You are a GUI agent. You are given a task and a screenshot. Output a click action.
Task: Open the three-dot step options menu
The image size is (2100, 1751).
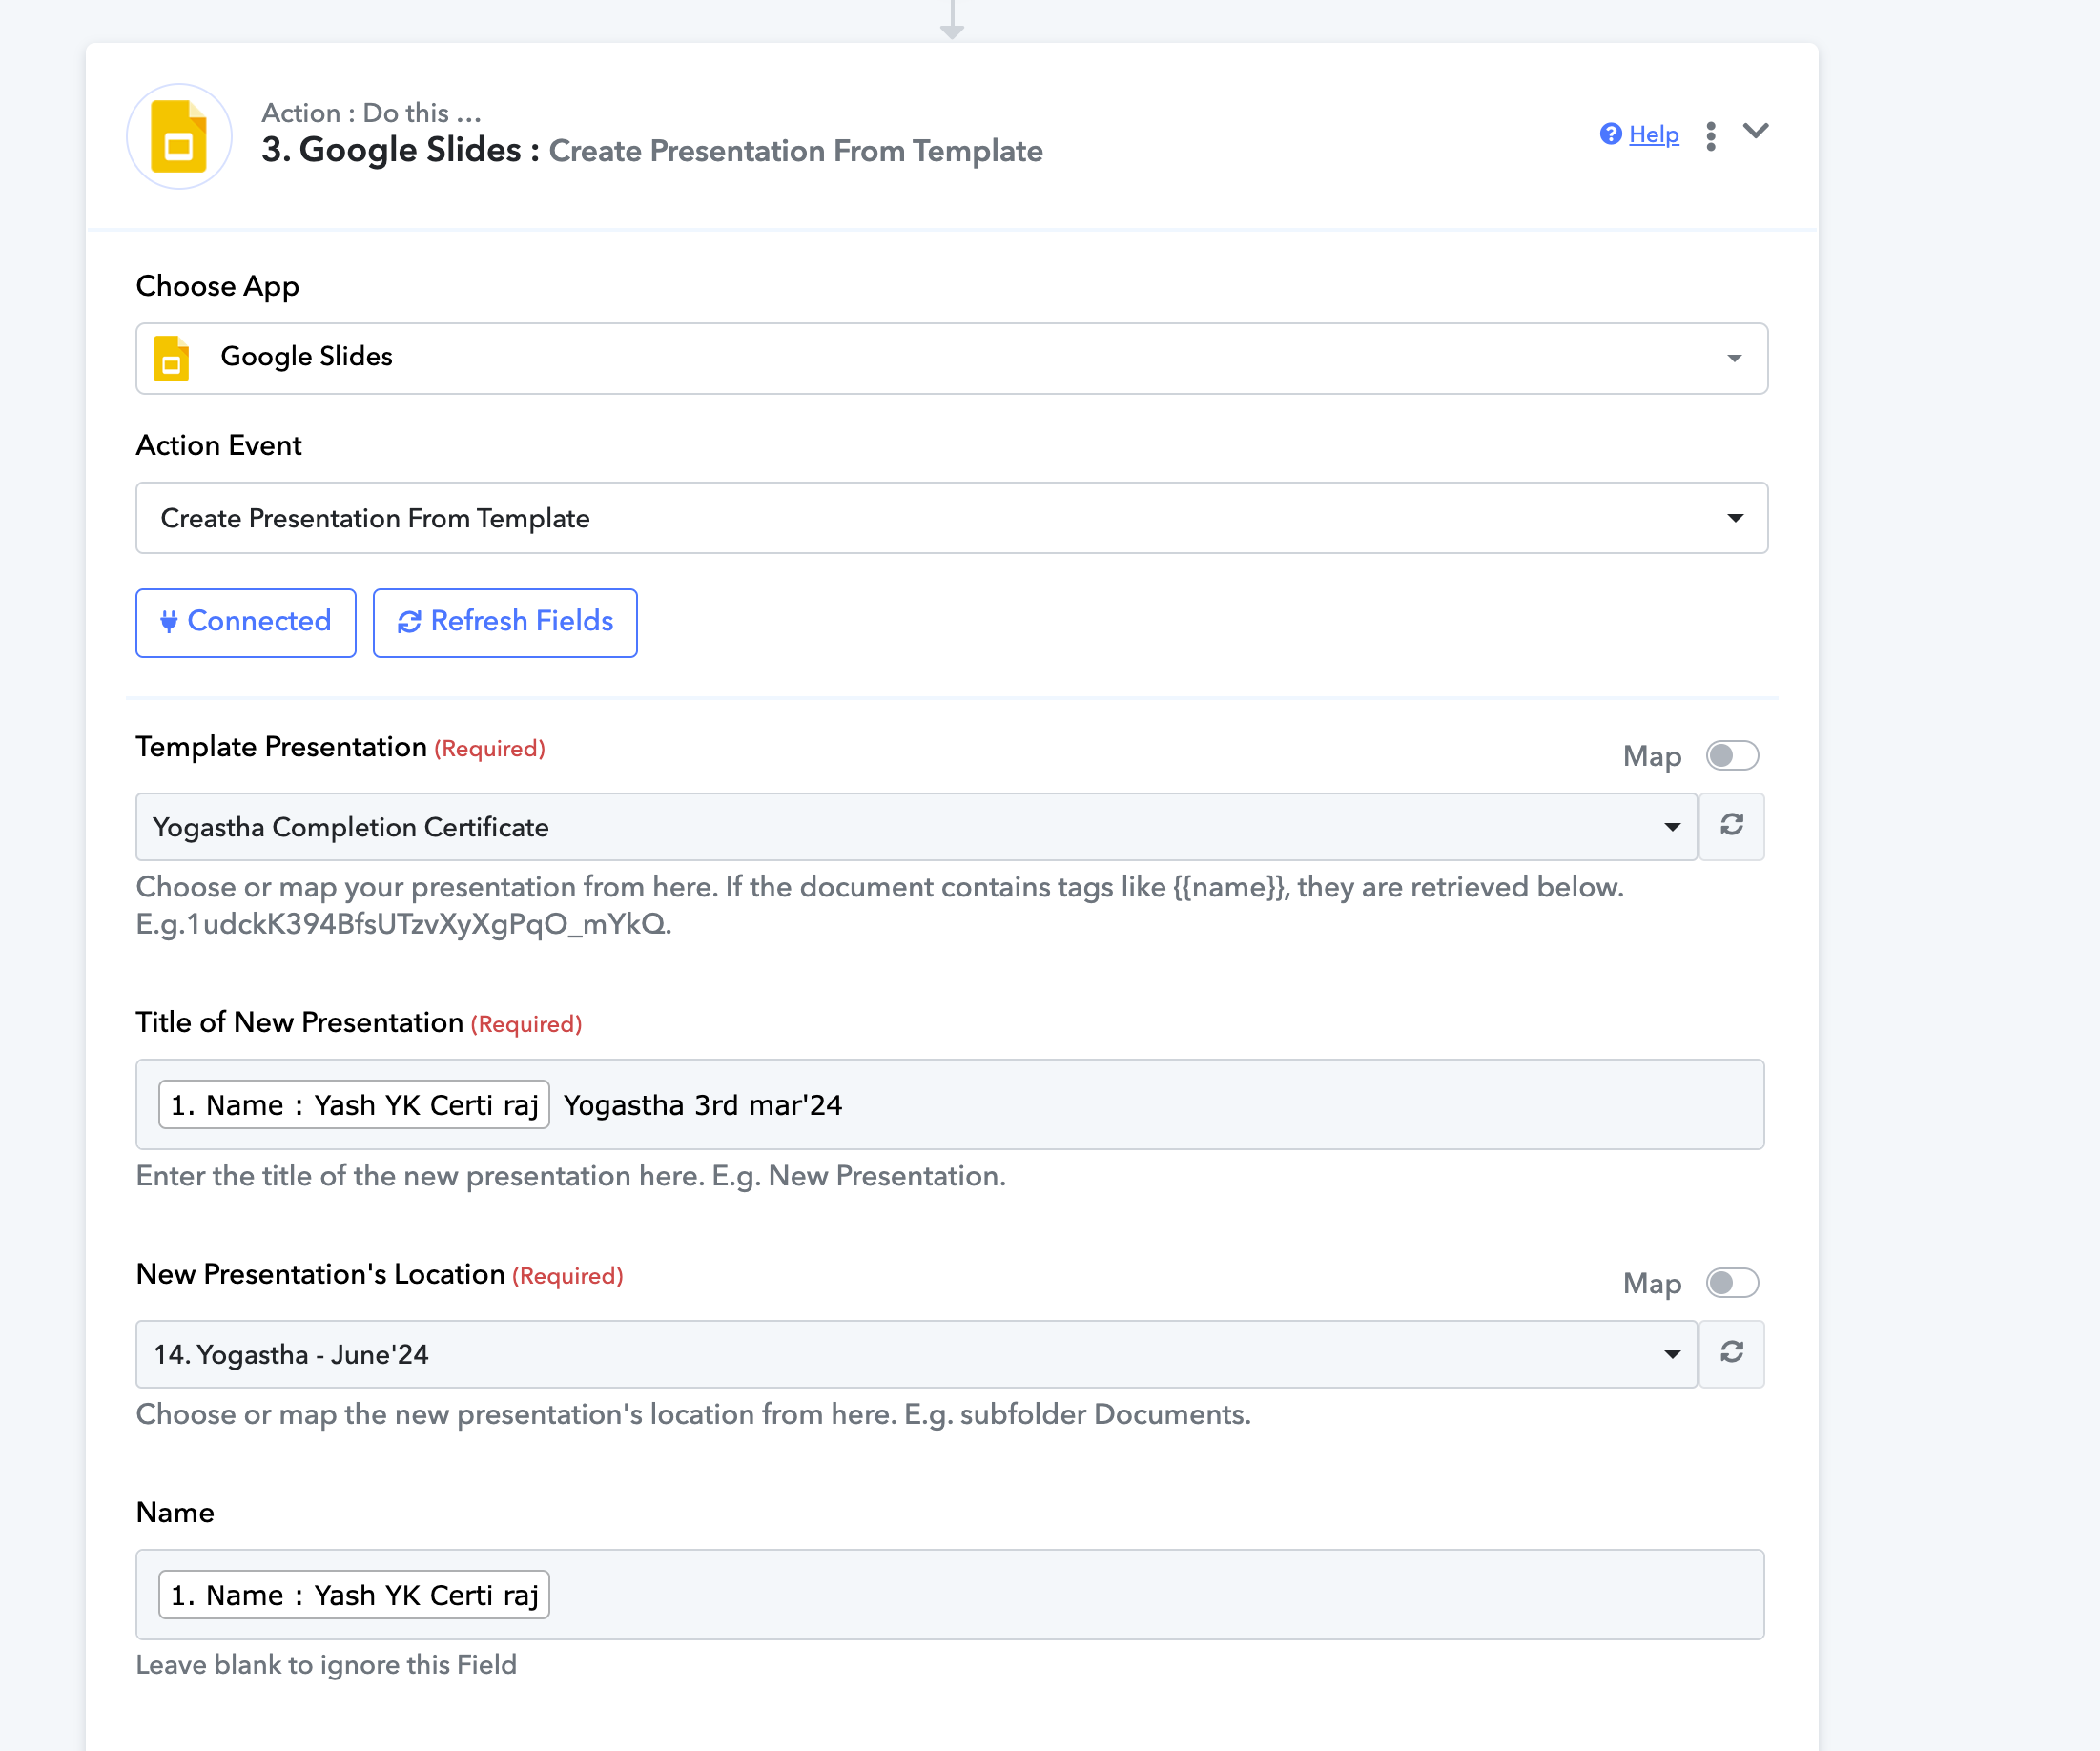coord(1711,135)
